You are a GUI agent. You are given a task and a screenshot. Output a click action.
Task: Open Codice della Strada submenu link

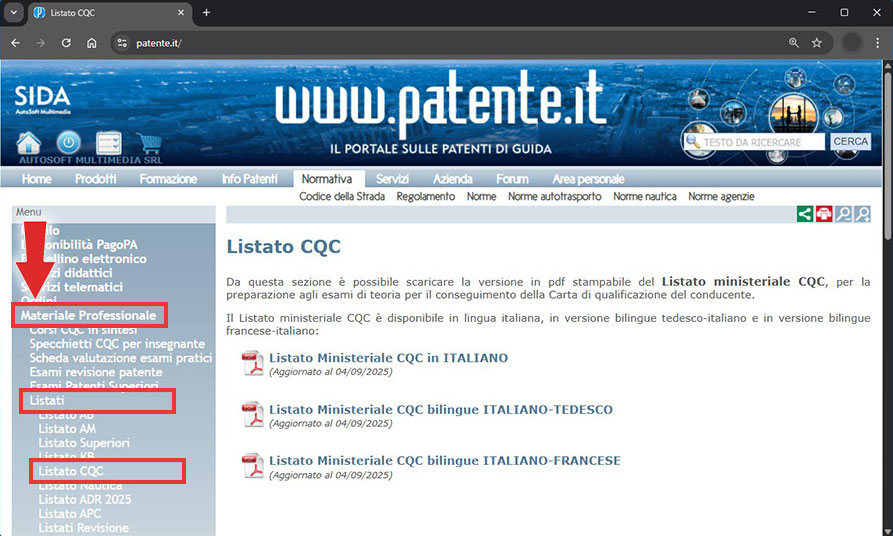[x=342, y=197]
